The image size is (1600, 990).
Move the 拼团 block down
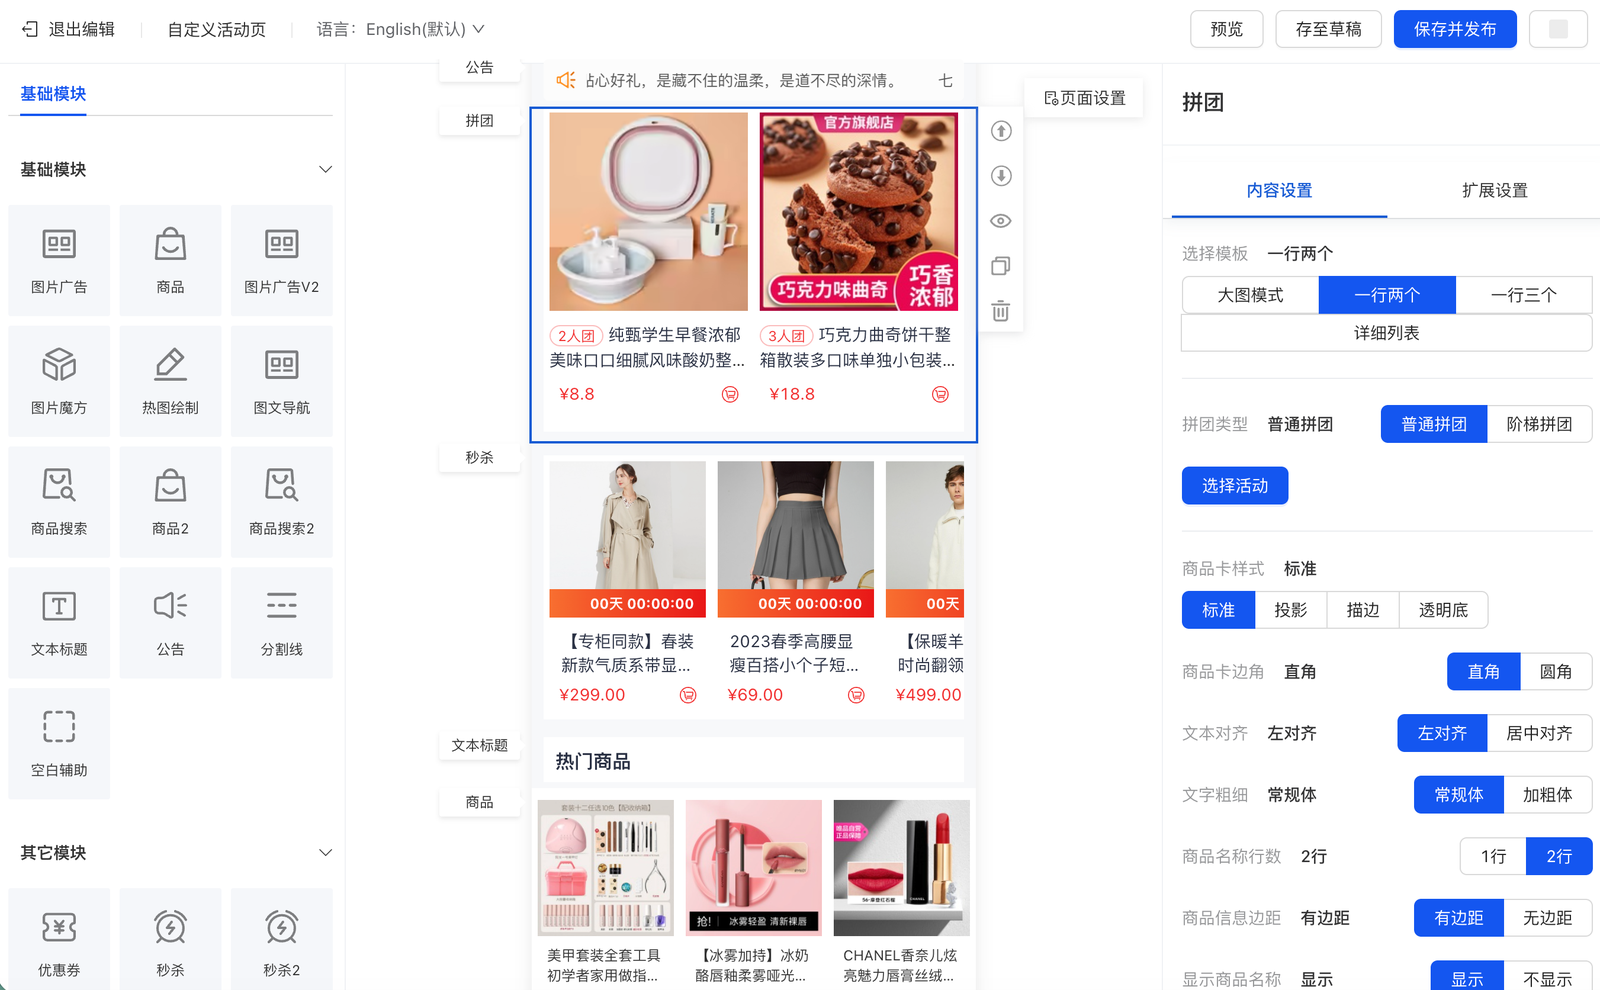pos(1001,176)
